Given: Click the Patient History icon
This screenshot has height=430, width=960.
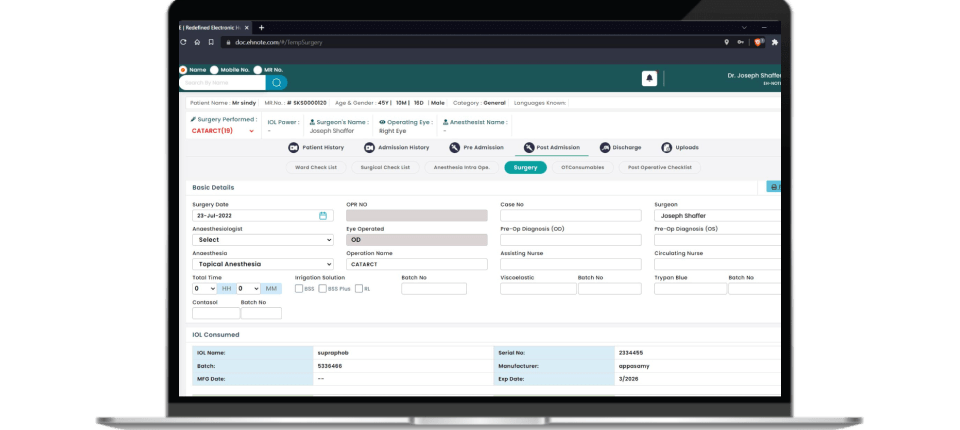Looking at the screenshot, I should point(294,148).
